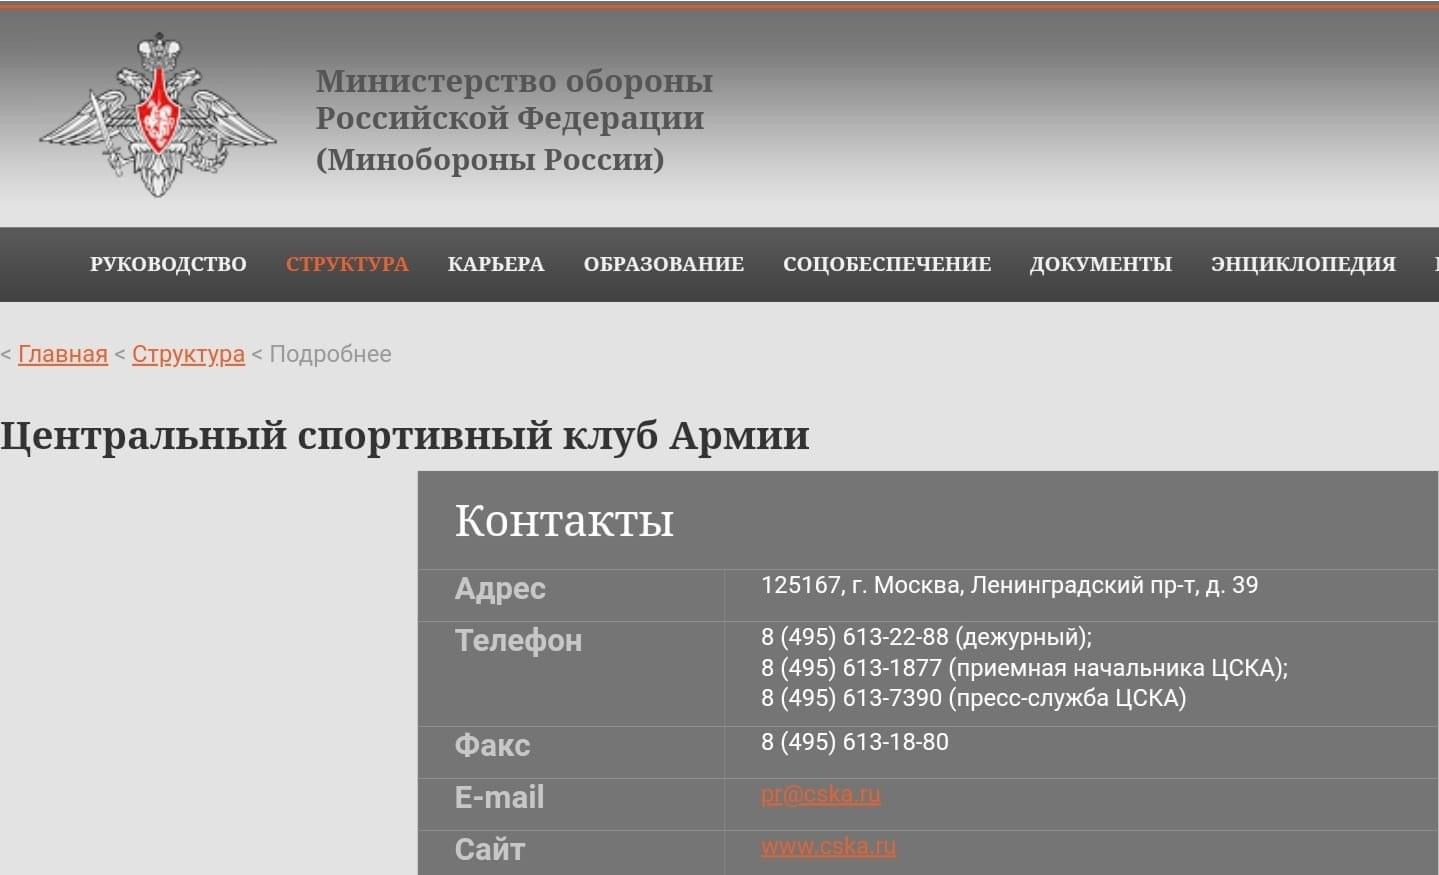This screenshot has width=1439, height=875.
Task: Click the Телефон row label
Action: [x=518, y=640]
